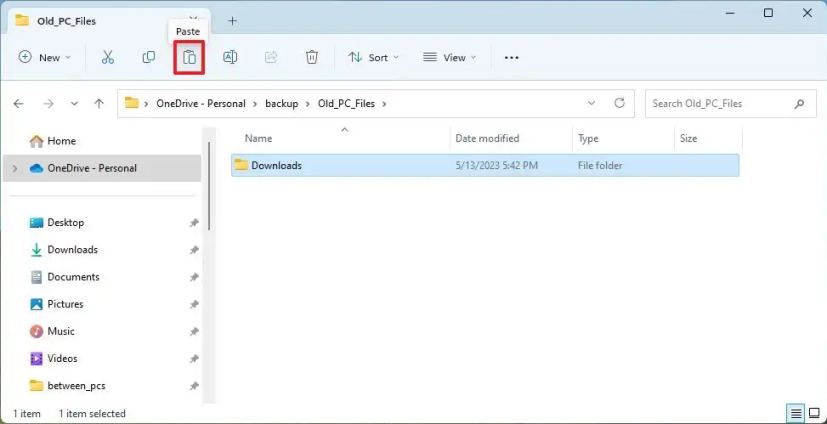Close the File Explorer window

807,13
